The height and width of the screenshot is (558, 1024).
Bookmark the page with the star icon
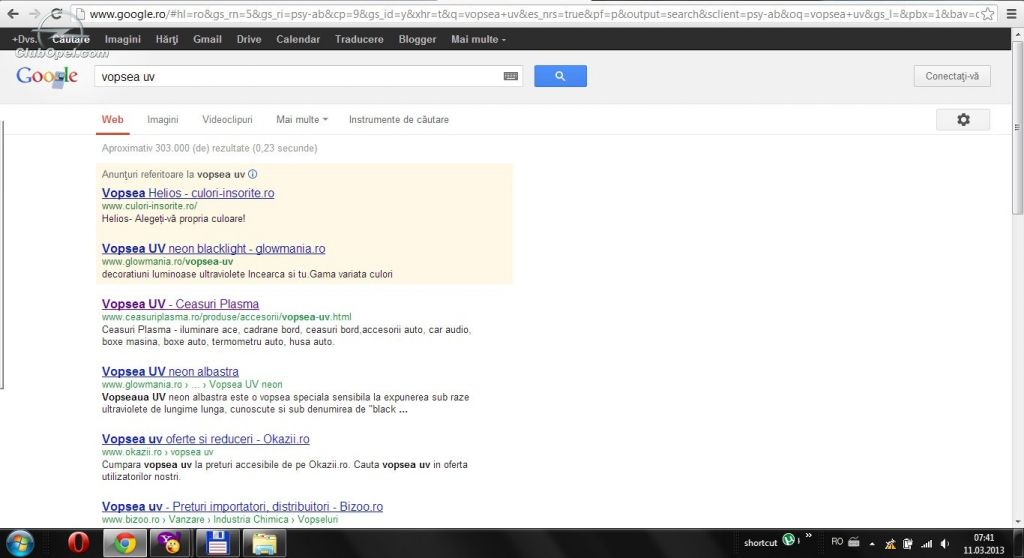pyautogui.click(x=988, y=14)
